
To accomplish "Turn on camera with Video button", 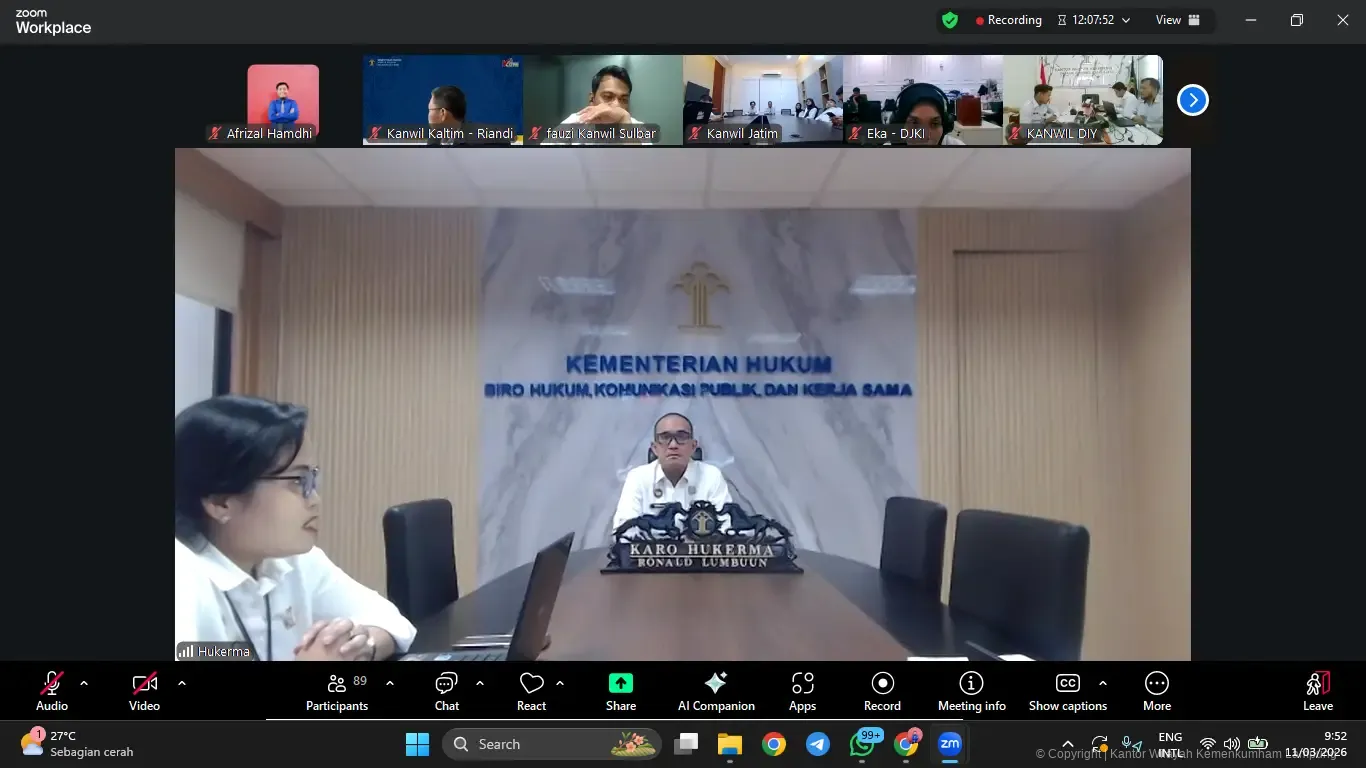I will pyautogui.click(x=144, y=691).
